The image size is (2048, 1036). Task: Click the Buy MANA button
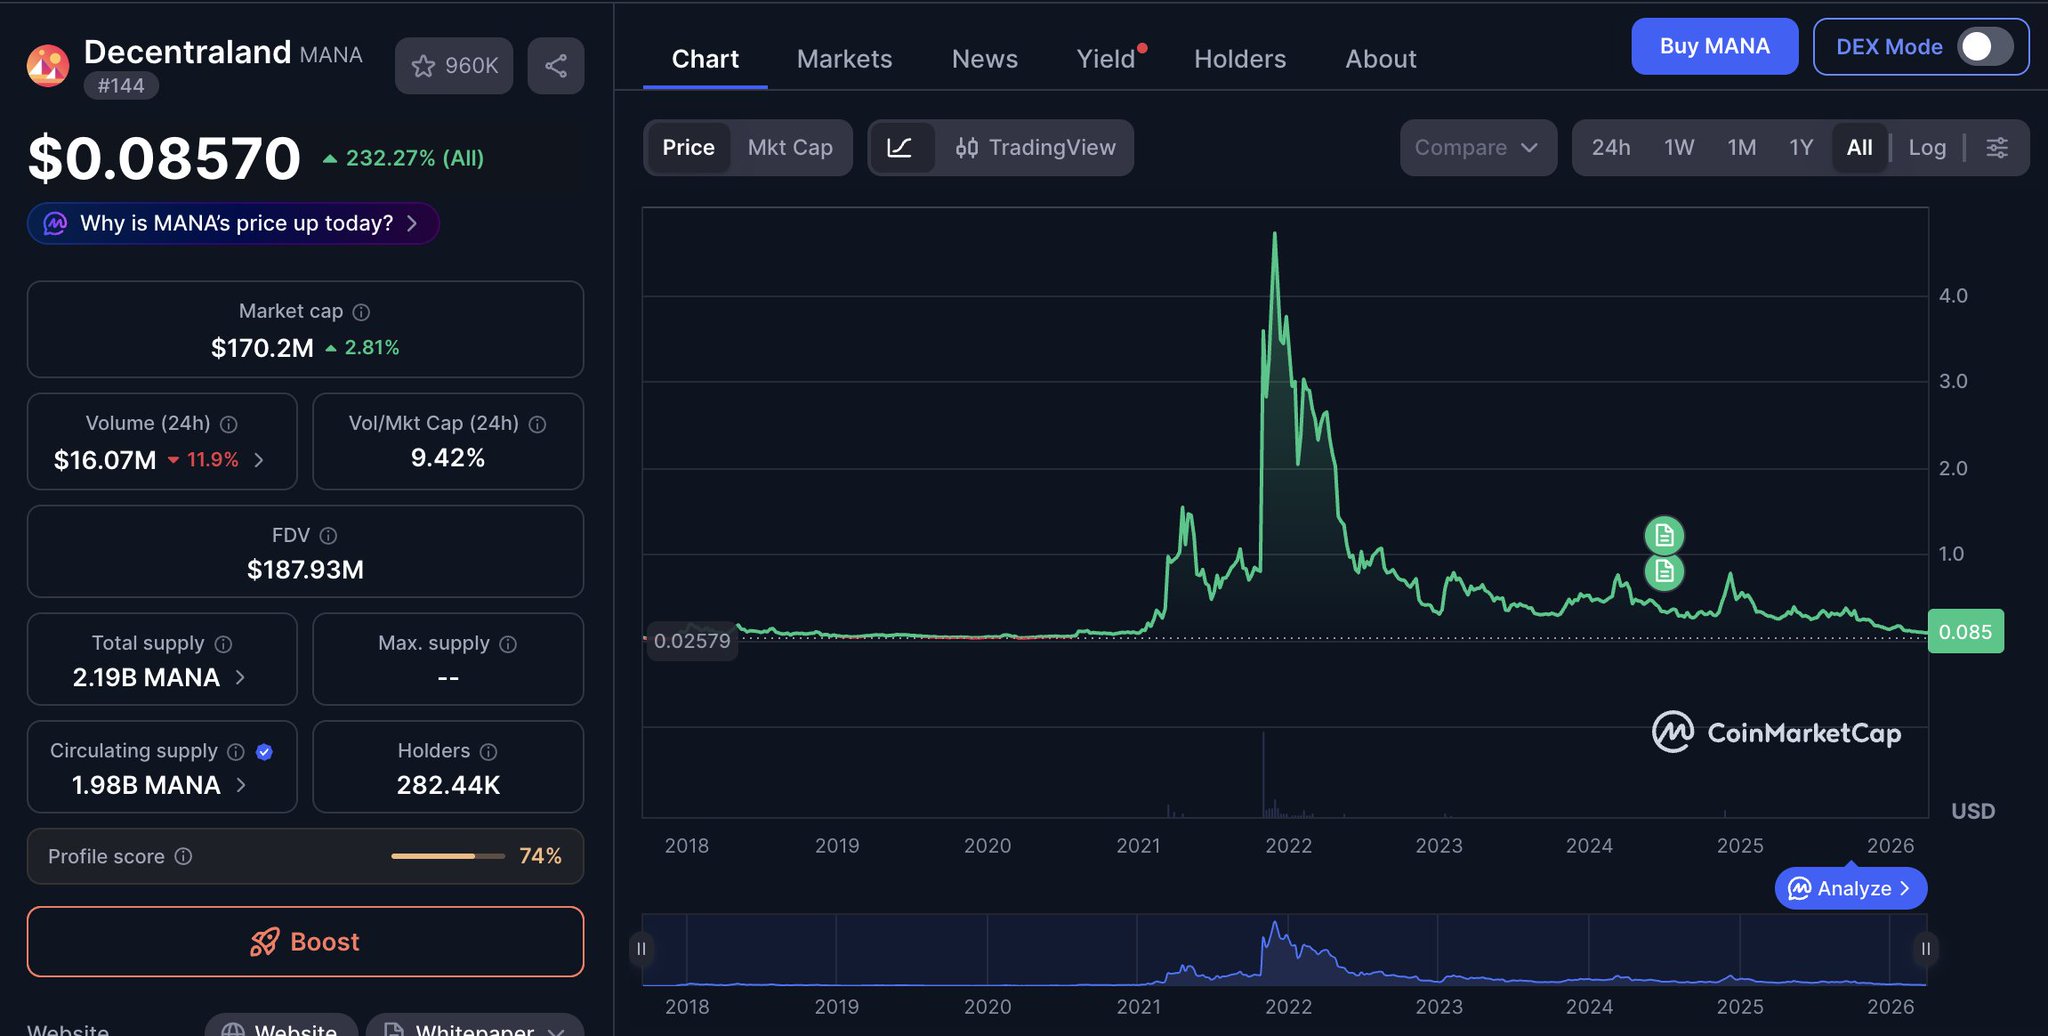[x=1714, y=47]
